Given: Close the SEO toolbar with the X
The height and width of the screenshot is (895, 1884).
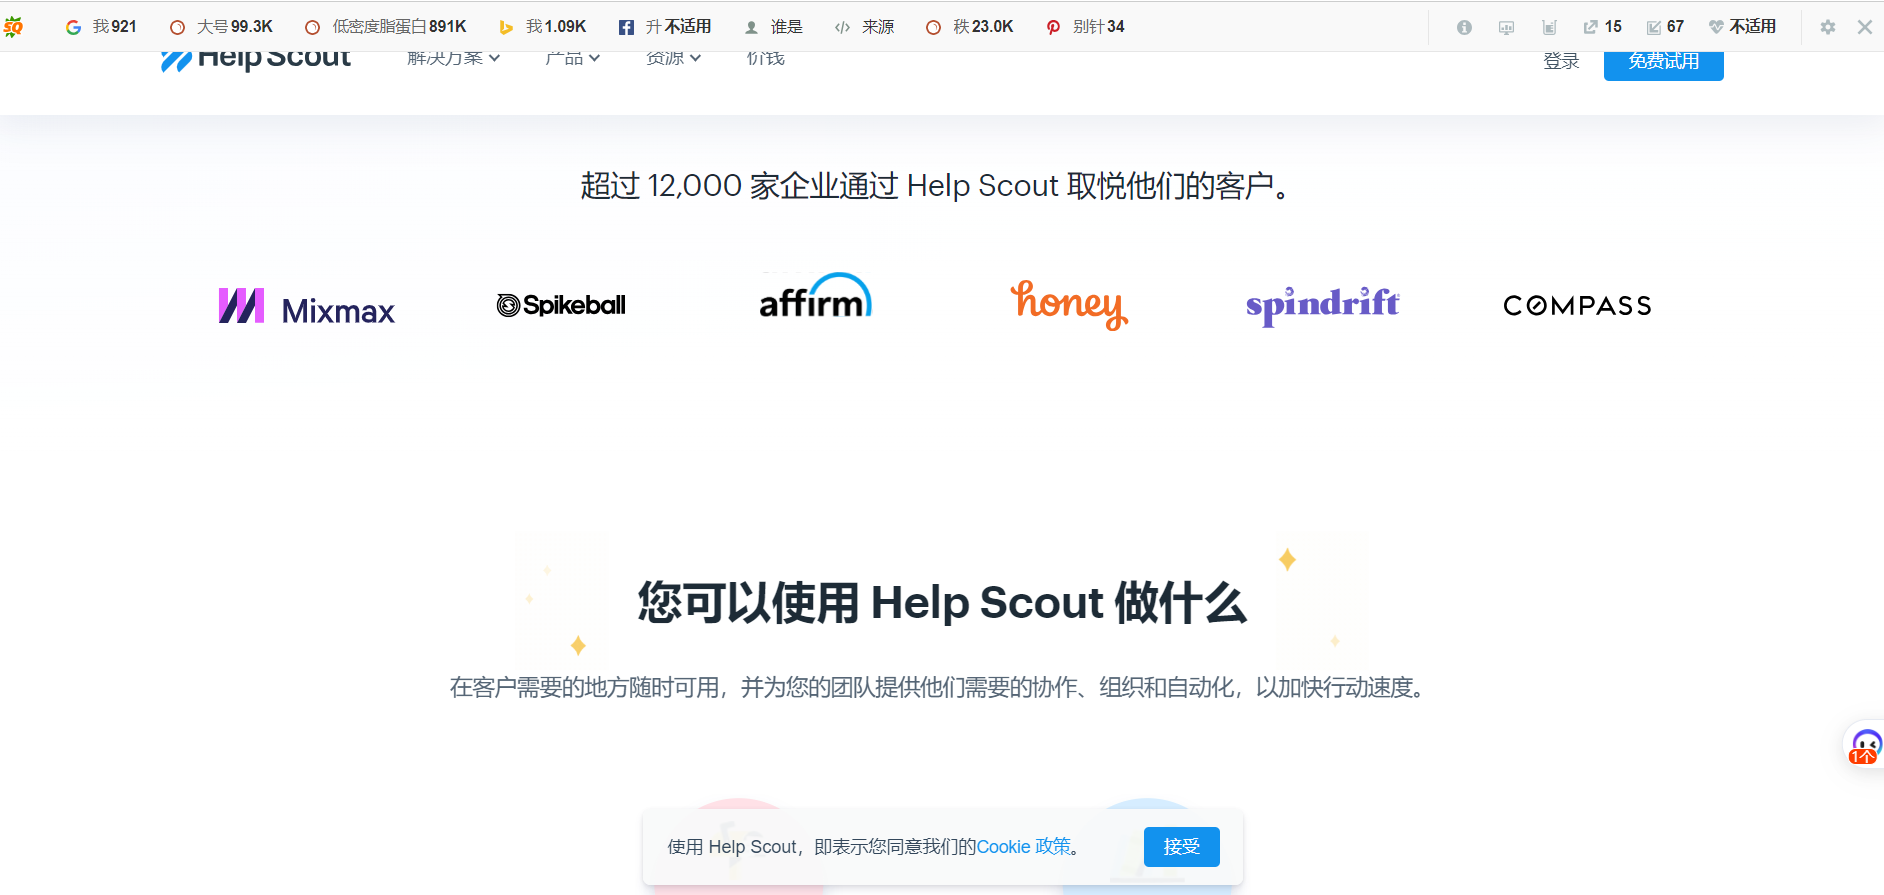Looking at the screenshot, I should click(x=1865, y=27).
